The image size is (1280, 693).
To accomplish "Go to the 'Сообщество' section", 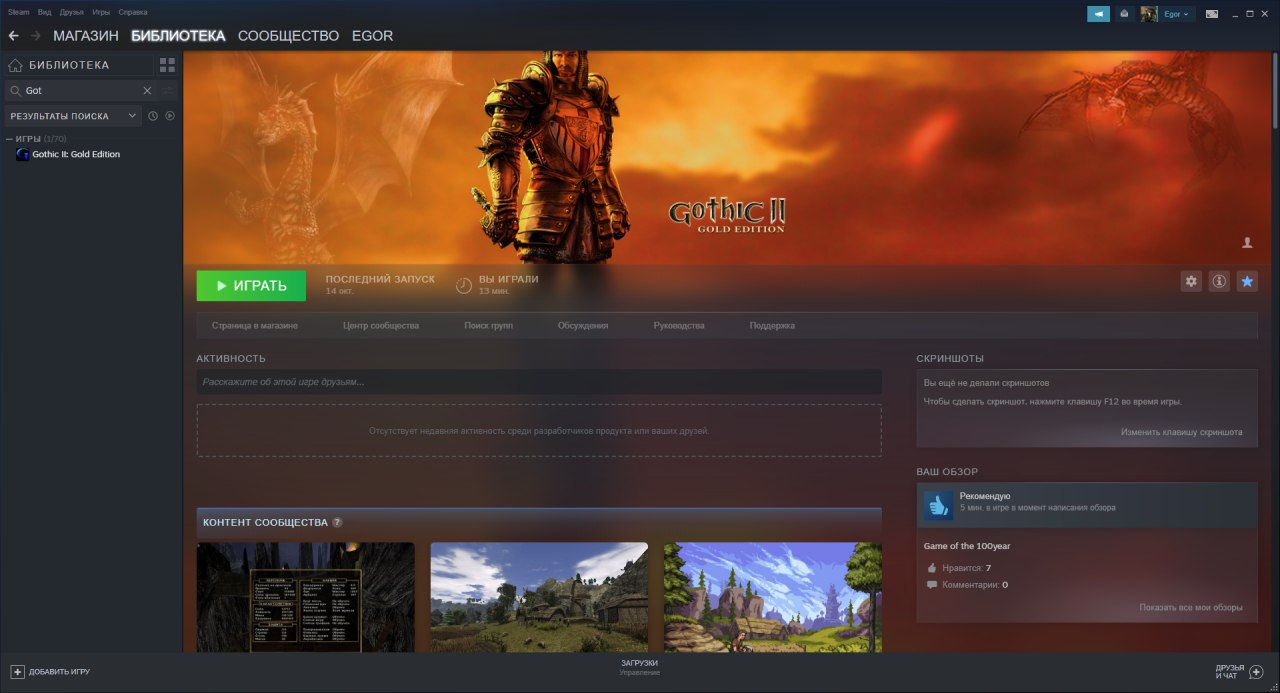I will (x=289, y=36).
